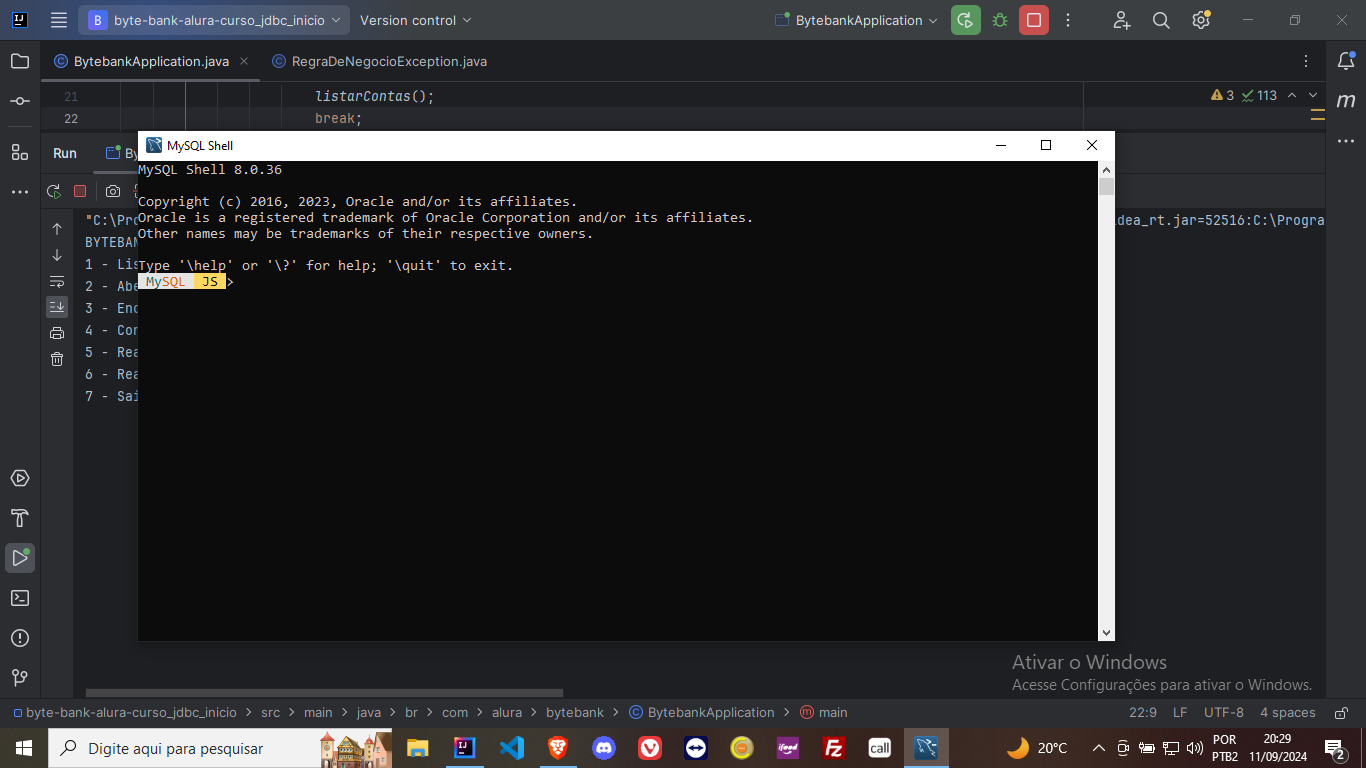
Task: Open Discord from the taskbar
Action: (x=604, y=748)
